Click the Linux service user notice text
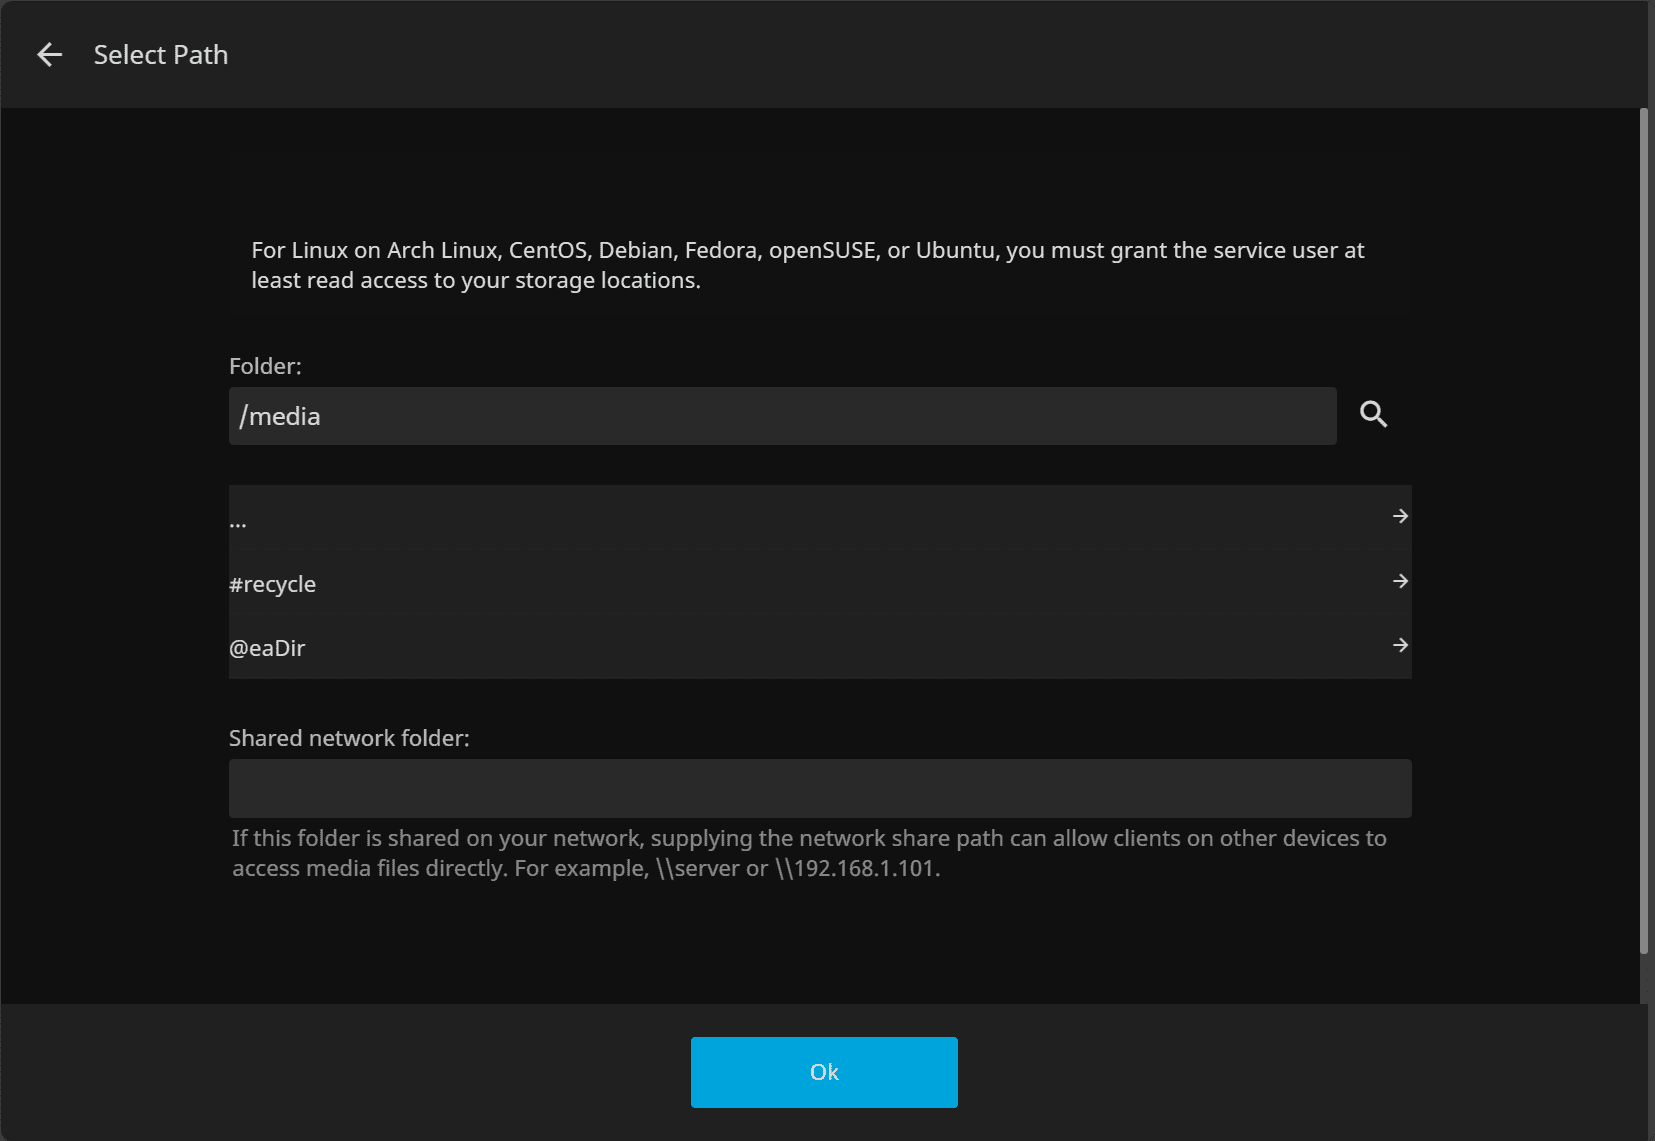This screenshot has width=1655, height=1141. tap(808, 265)
